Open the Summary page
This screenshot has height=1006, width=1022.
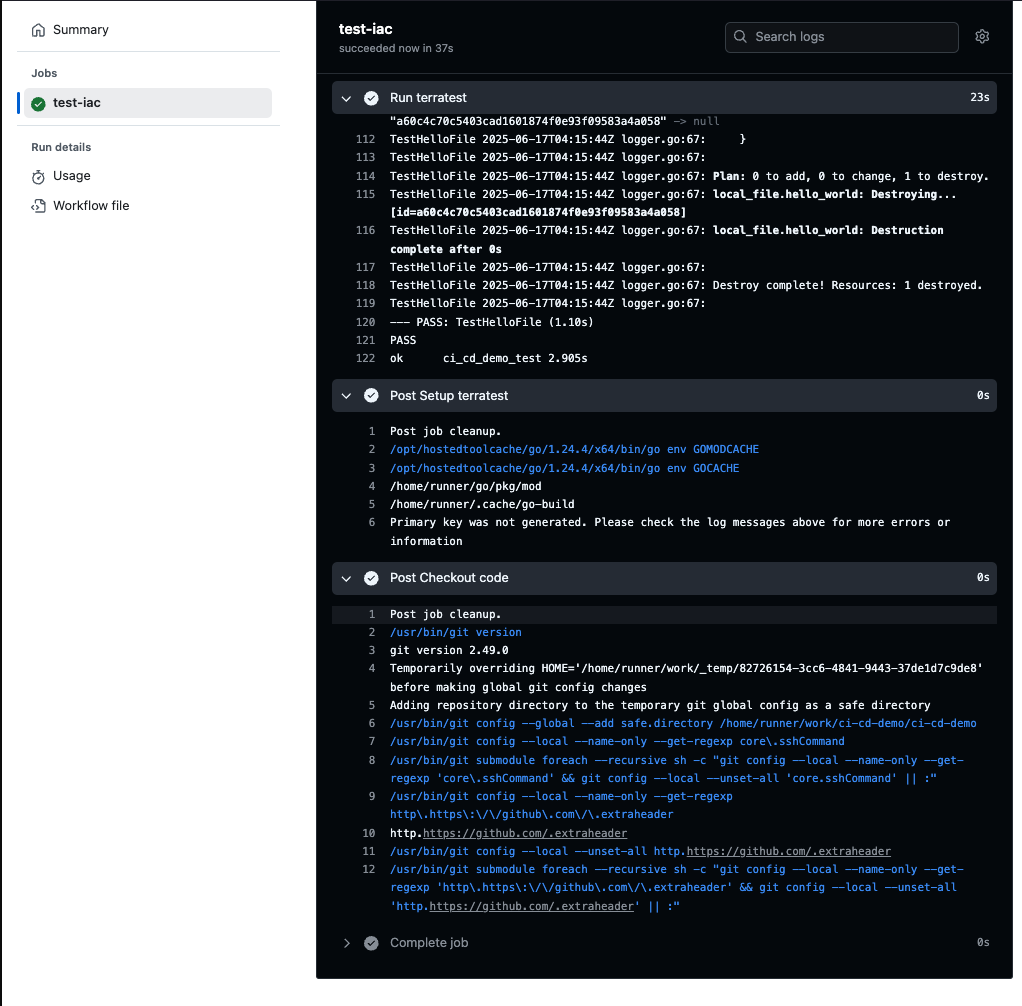coord(80,30)
